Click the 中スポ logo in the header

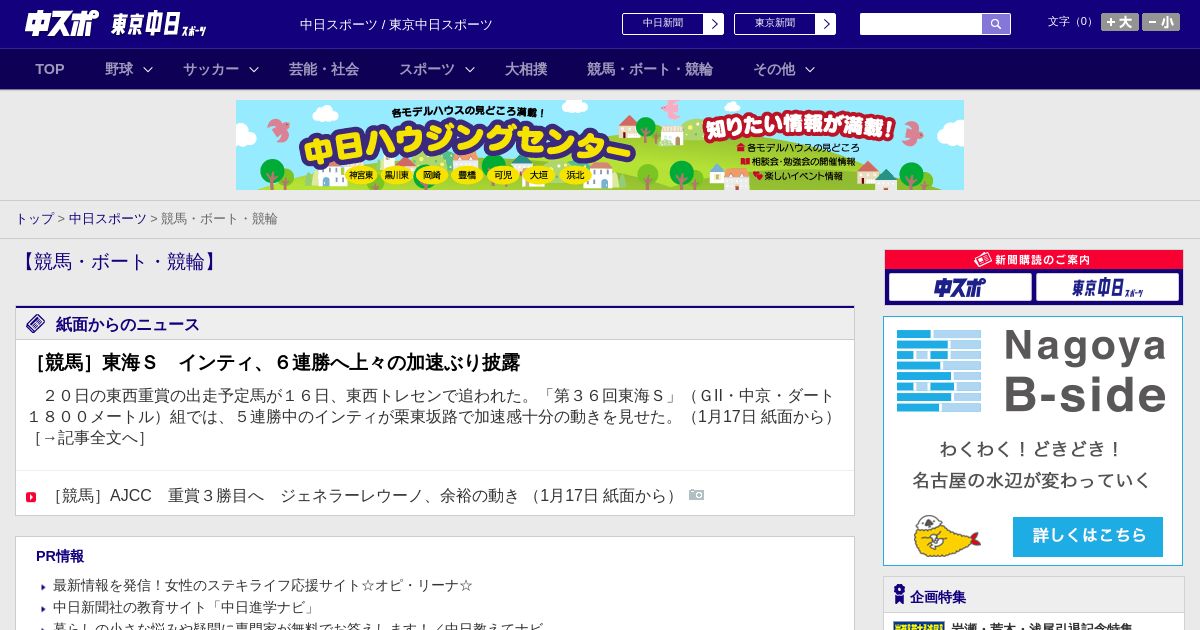62,23
